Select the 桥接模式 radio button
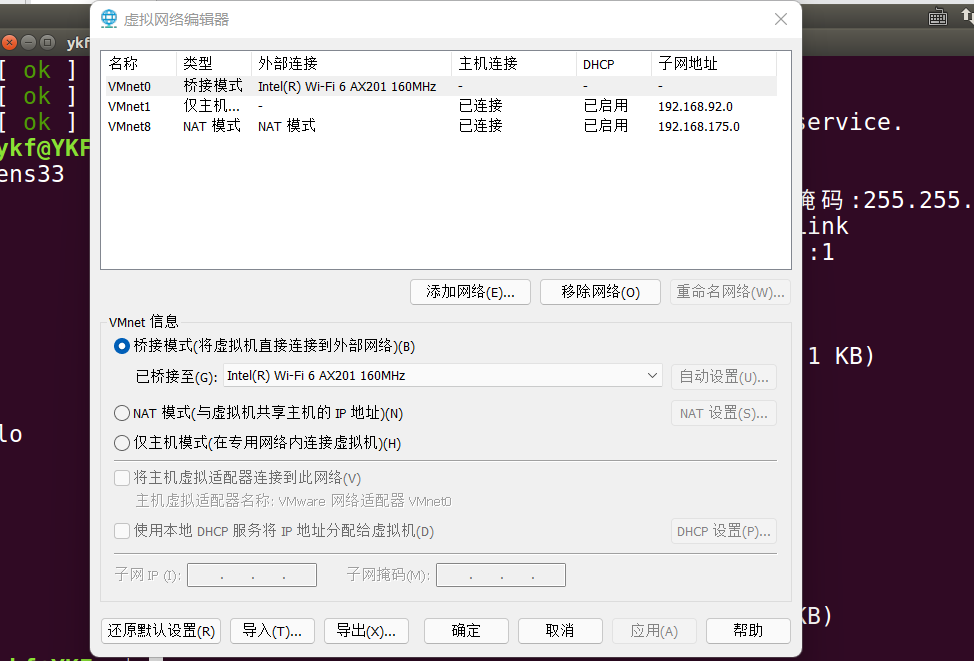This screenshot has width=974, height=661. point(122,346)
